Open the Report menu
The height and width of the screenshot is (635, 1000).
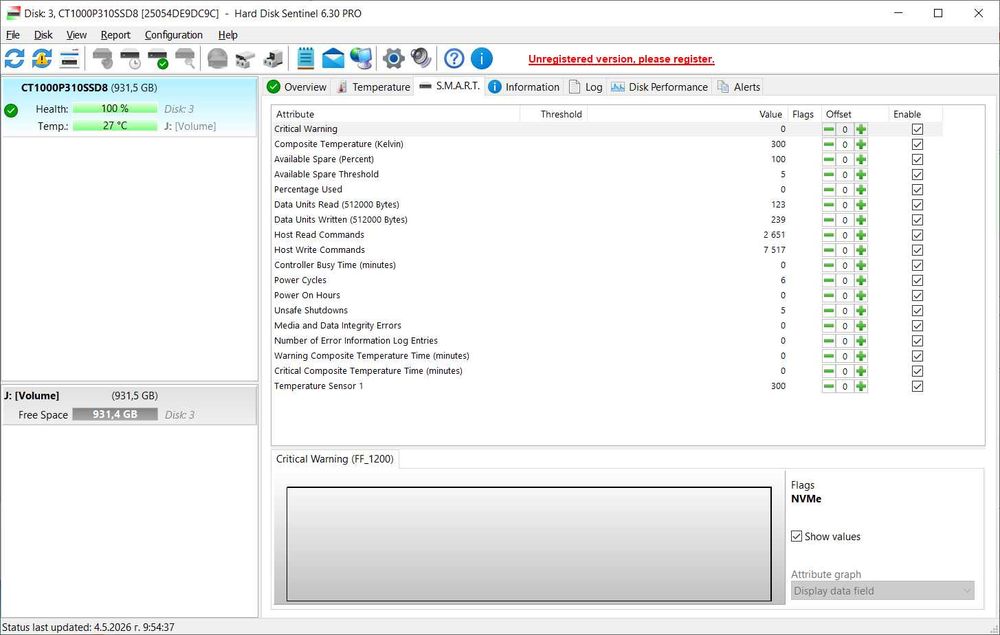click(x=115, y=35)
